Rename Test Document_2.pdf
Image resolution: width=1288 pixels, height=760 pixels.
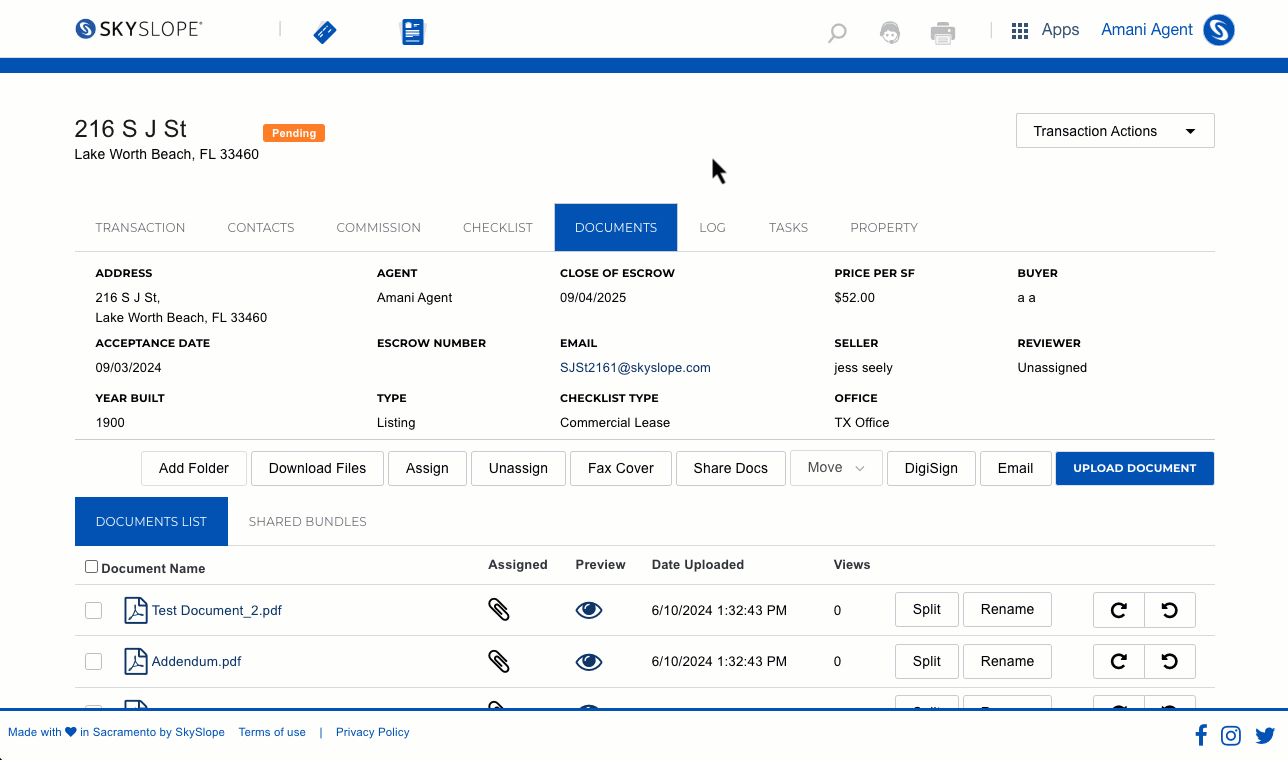click(x=1007, y=609)
